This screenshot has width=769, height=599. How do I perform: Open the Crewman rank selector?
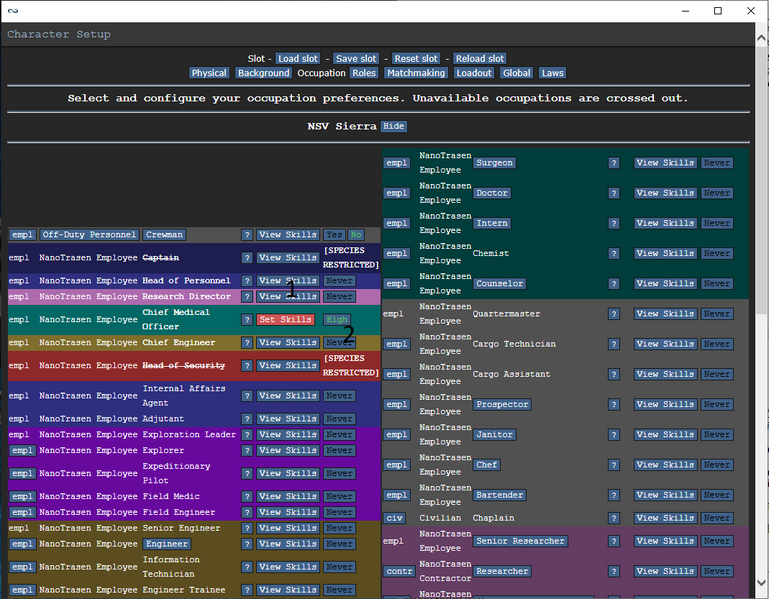163,235
